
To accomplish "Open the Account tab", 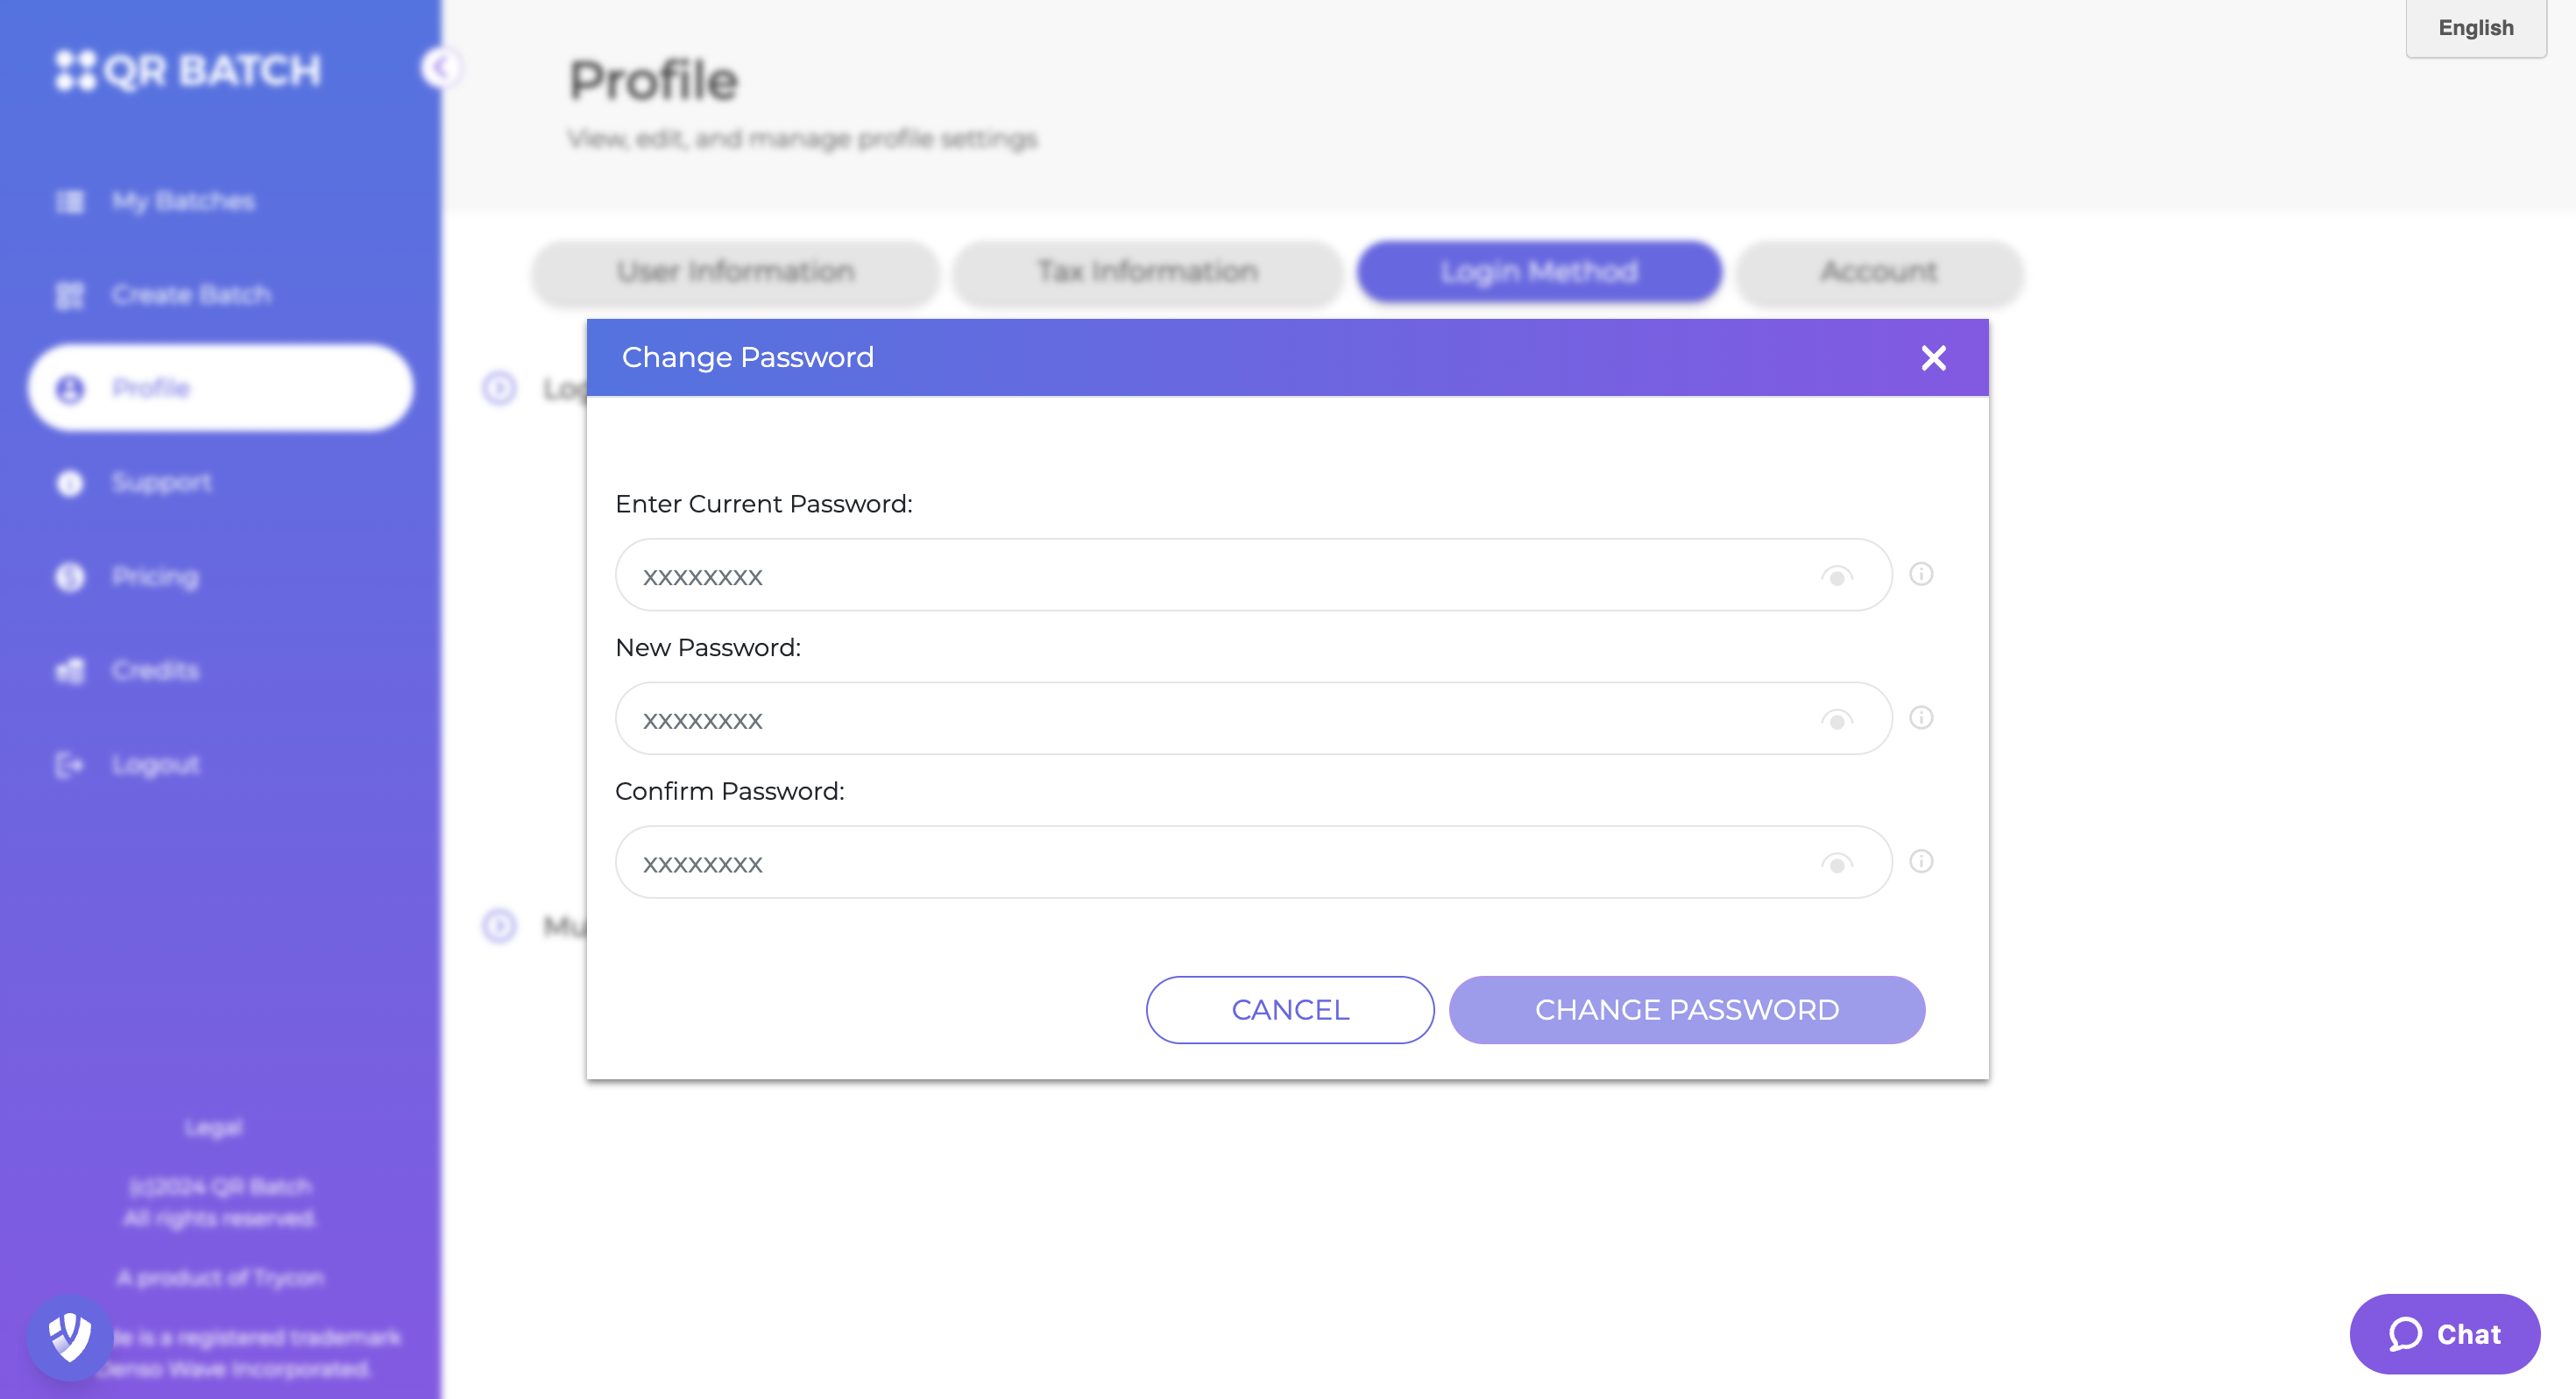I will (x=1878, y=272).
